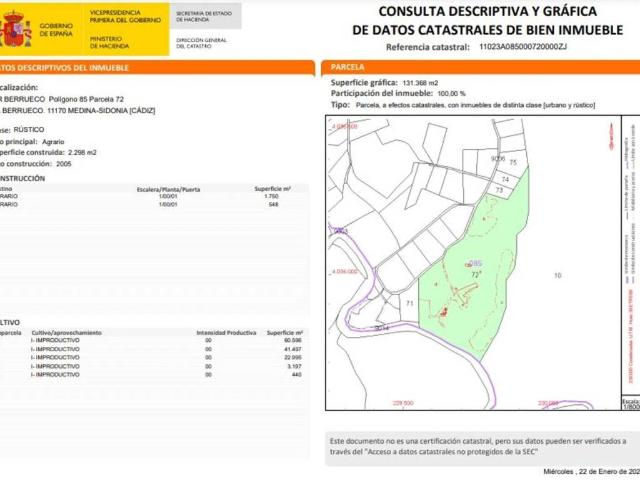This screenshot has width=640, height=480.
Task: Click construction surface cell 1.750
Action: [271, 196]
